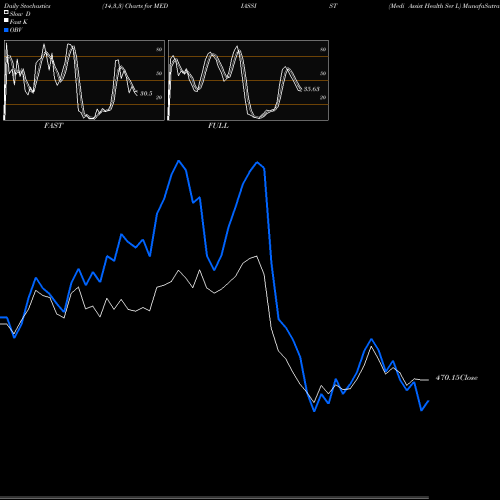Select the 'Daily Stochastics' title text

coord(27,6)
